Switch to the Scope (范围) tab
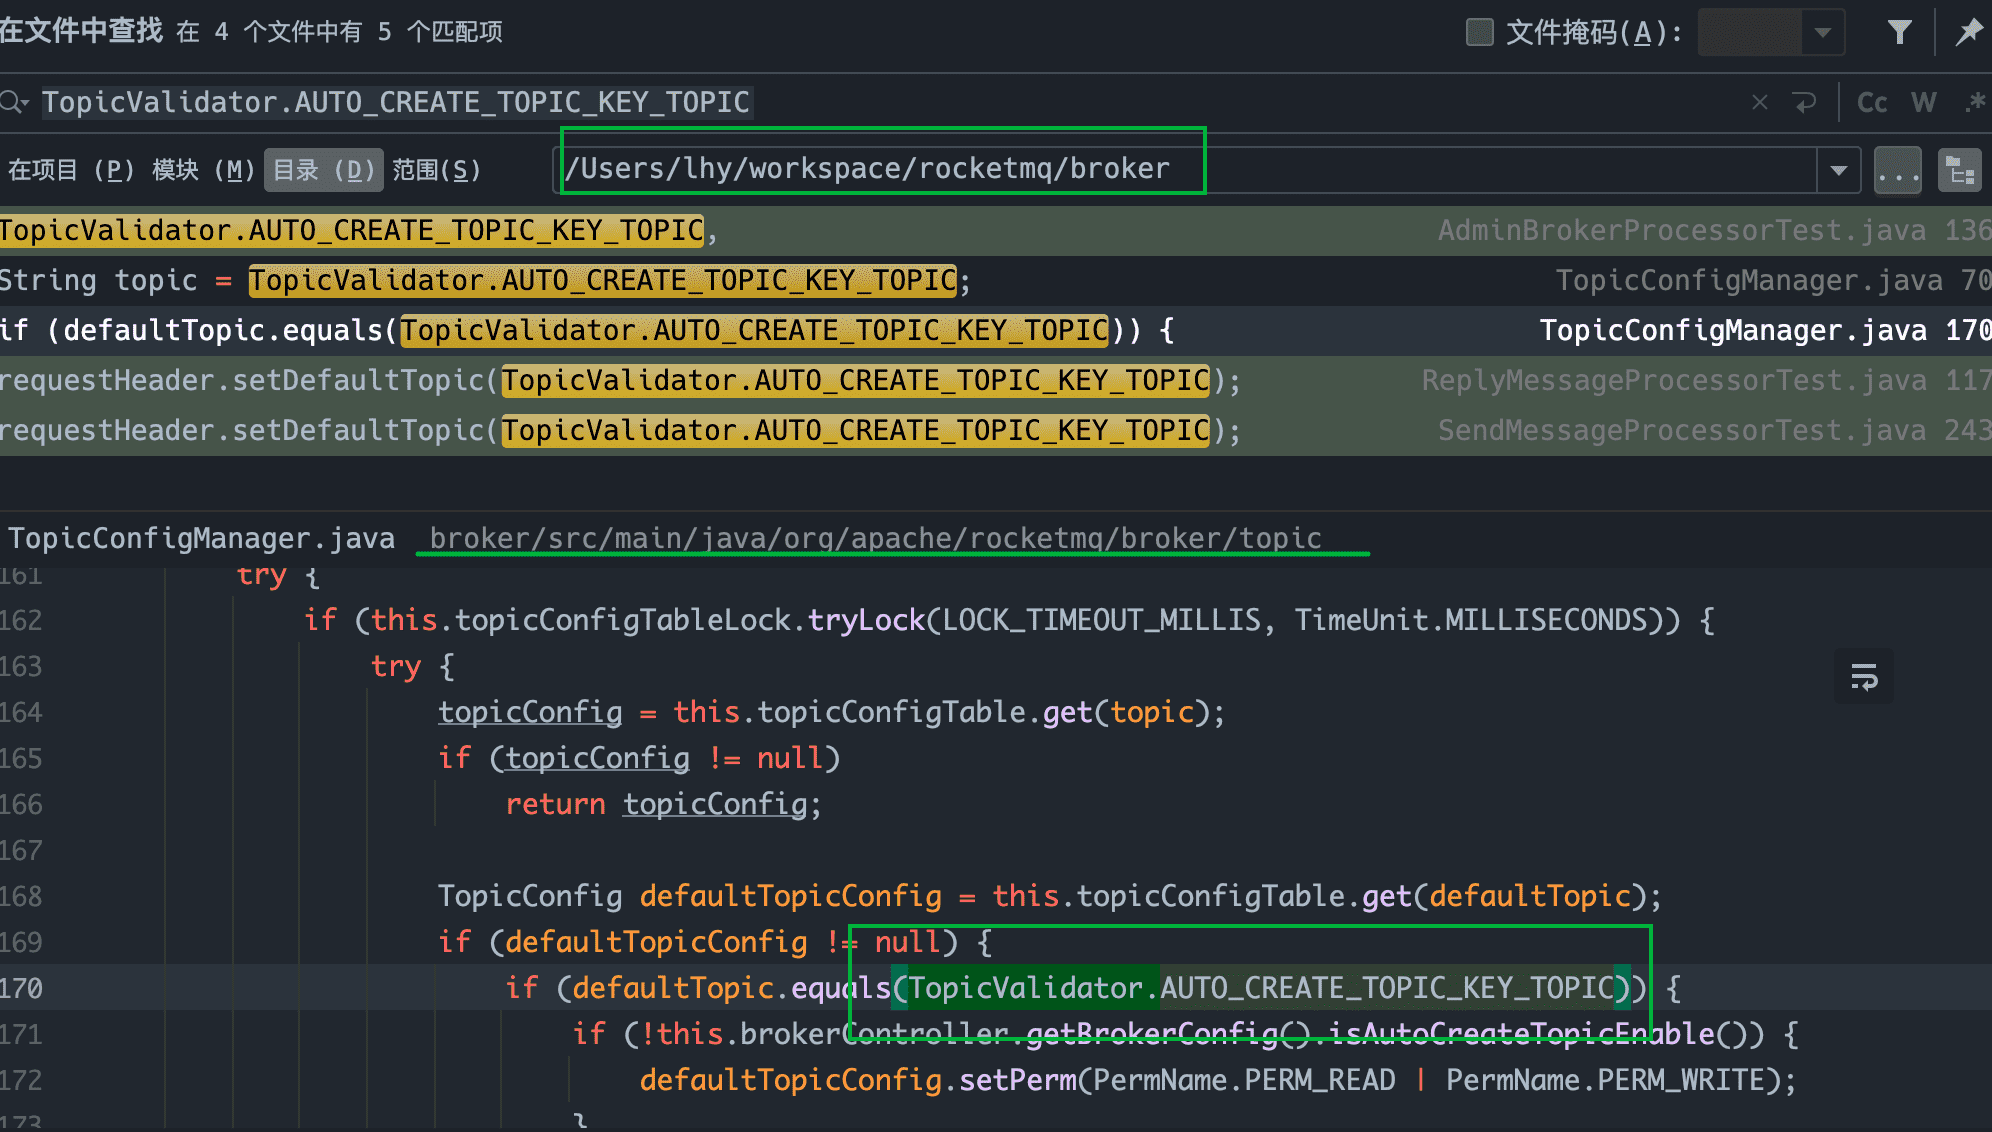Image resolution: width=1992 pixels, height=1132 pixels. tap(436, 170)
